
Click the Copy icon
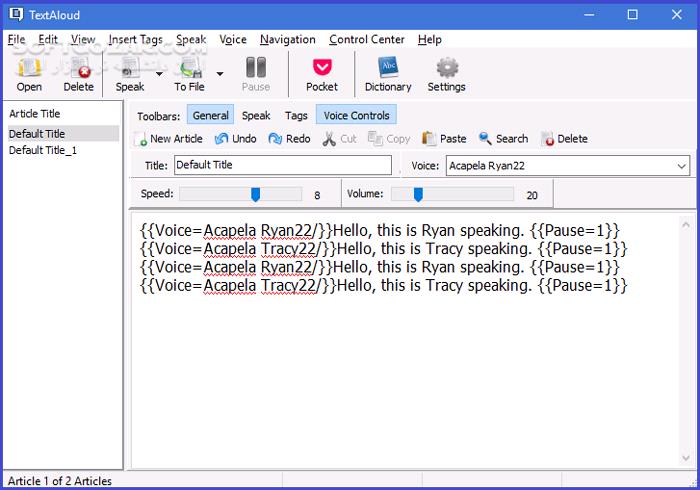[375, 139]
